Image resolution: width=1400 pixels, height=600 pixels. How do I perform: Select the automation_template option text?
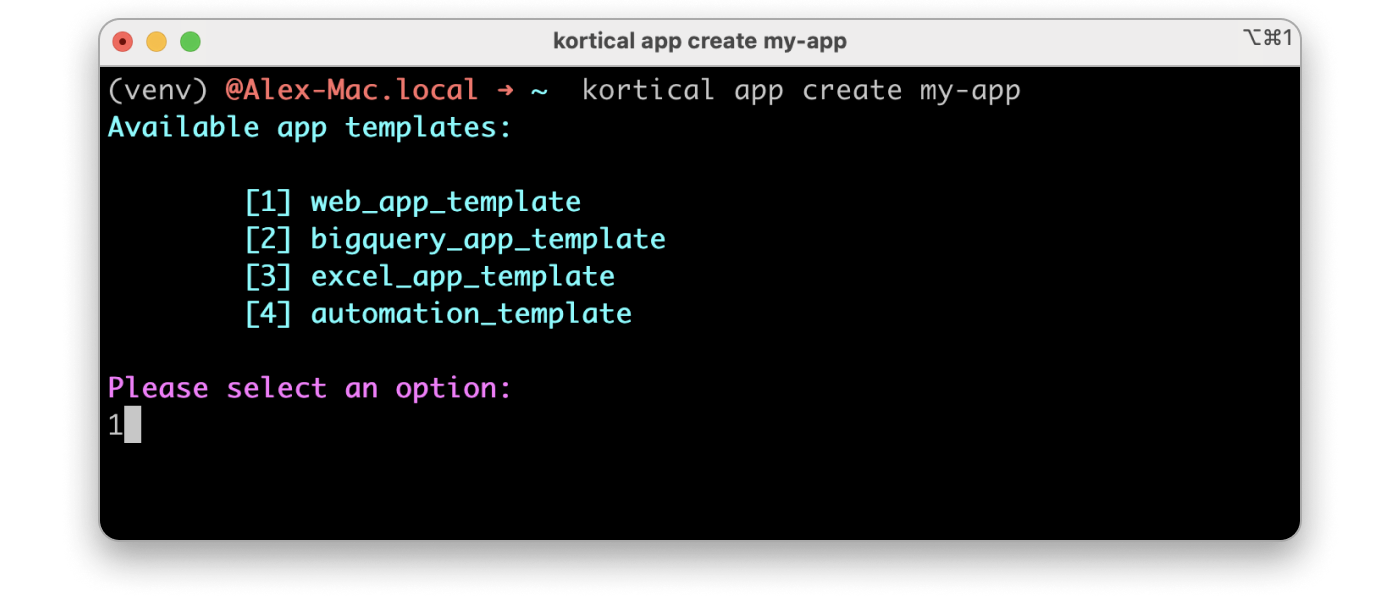tap(470, 313)
